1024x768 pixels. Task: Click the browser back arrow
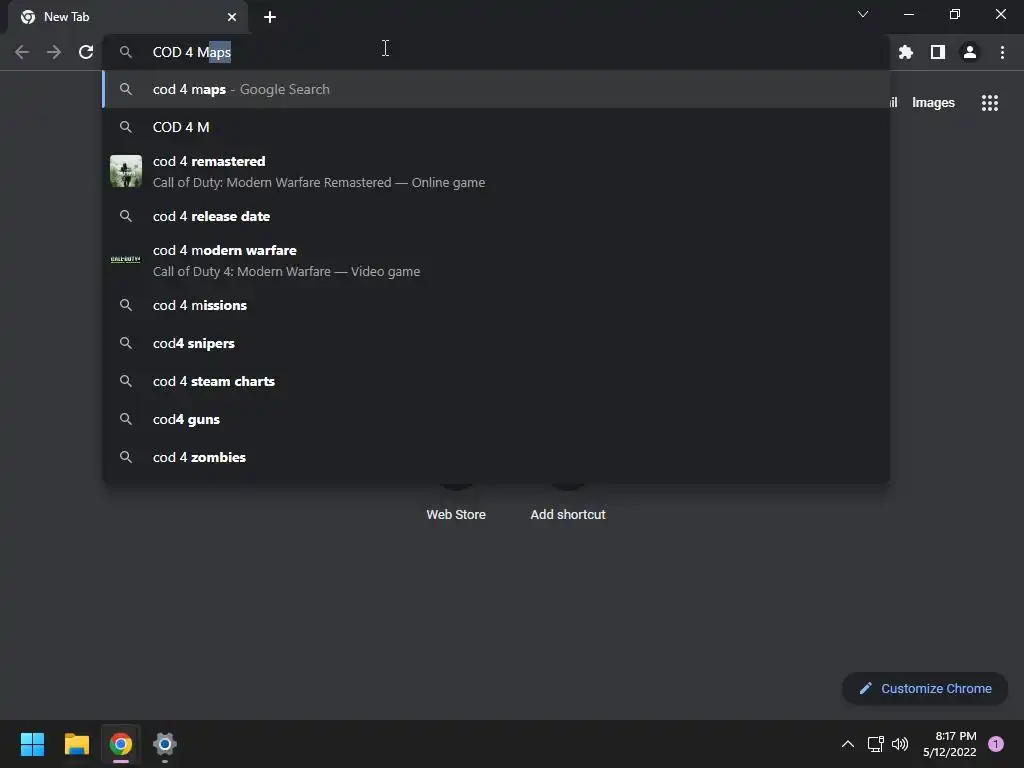22,52
